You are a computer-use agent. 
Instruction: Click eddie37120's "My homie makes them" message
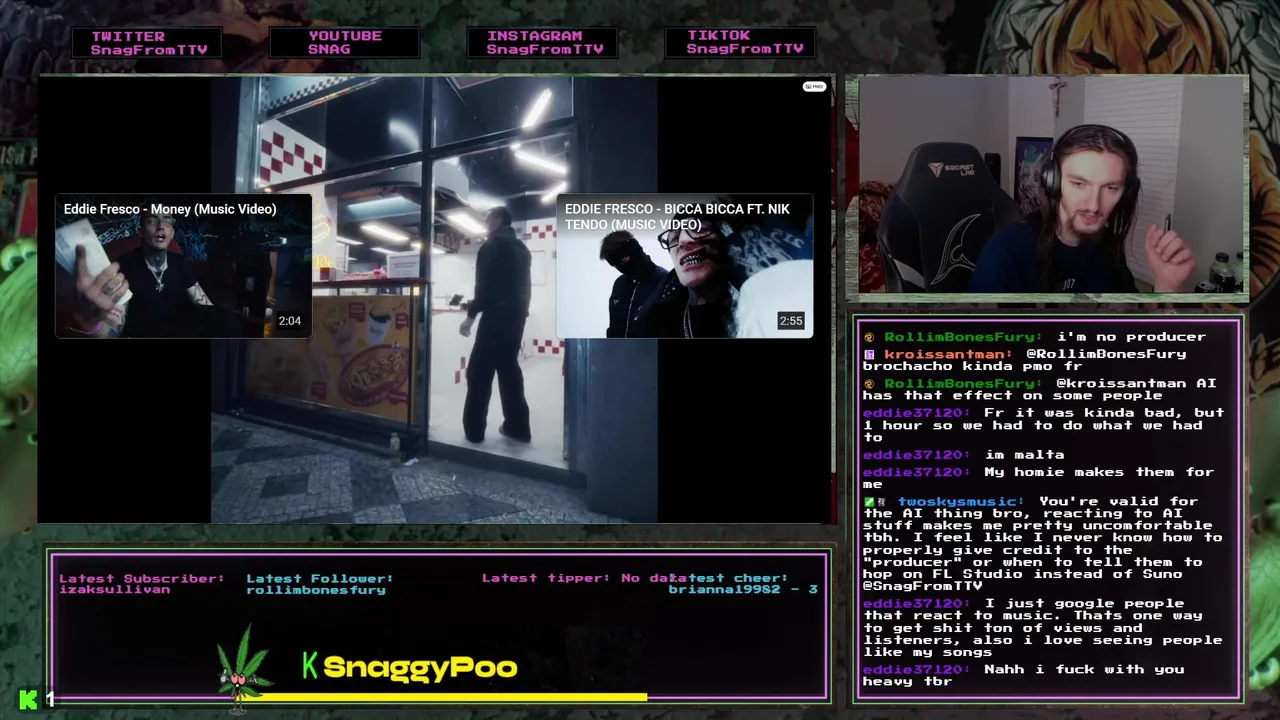tap(1038, 478)
